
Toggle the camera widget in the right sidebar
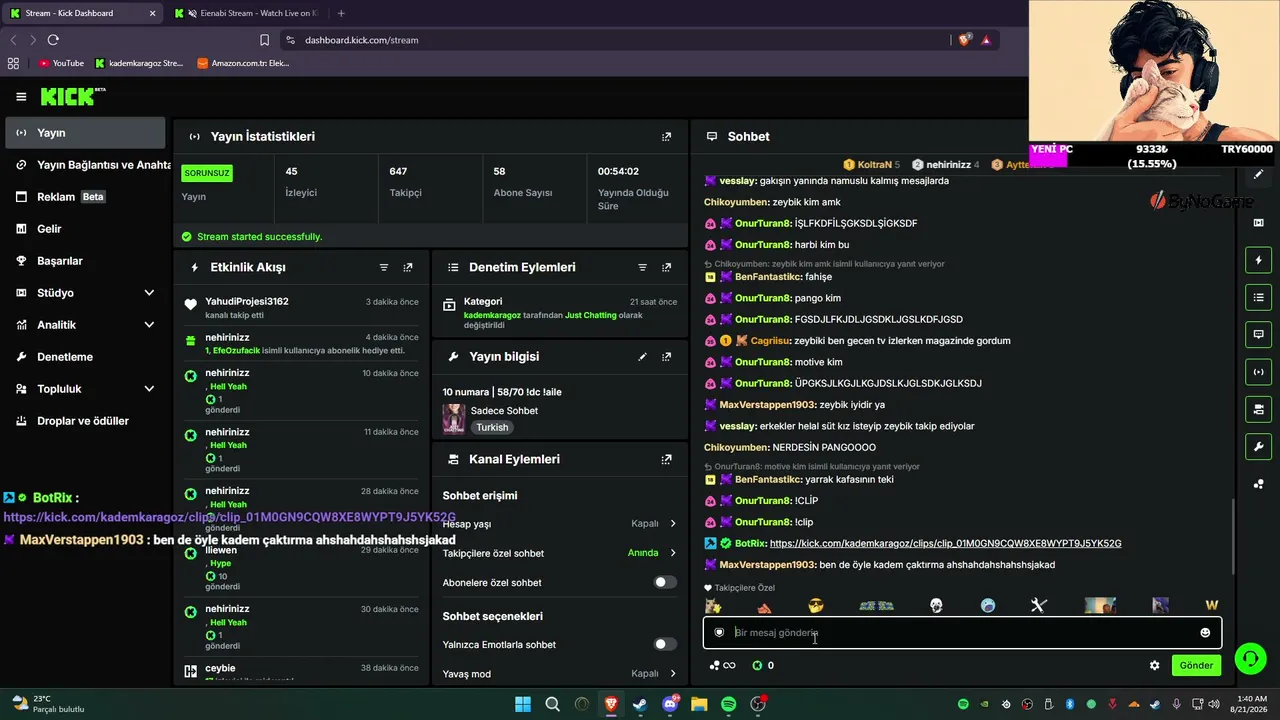pos(1258,409)
